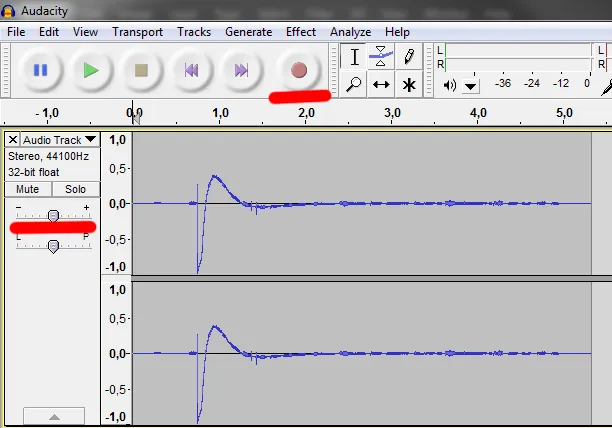Screen dimensions: 612x428
Task: Collapse the track with the bottom arrow
Action: tap(53, 416)
